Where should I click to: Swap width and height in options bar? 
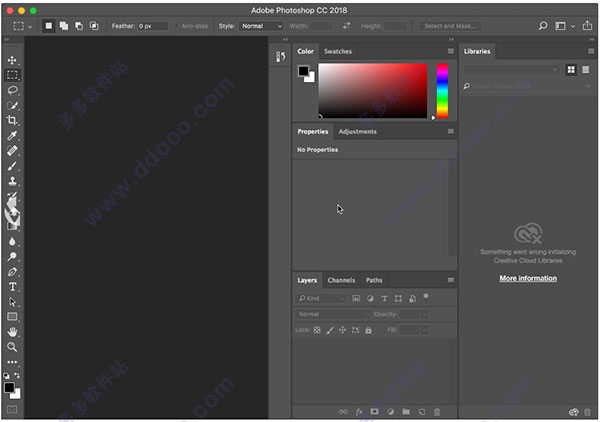click(346, 26)
